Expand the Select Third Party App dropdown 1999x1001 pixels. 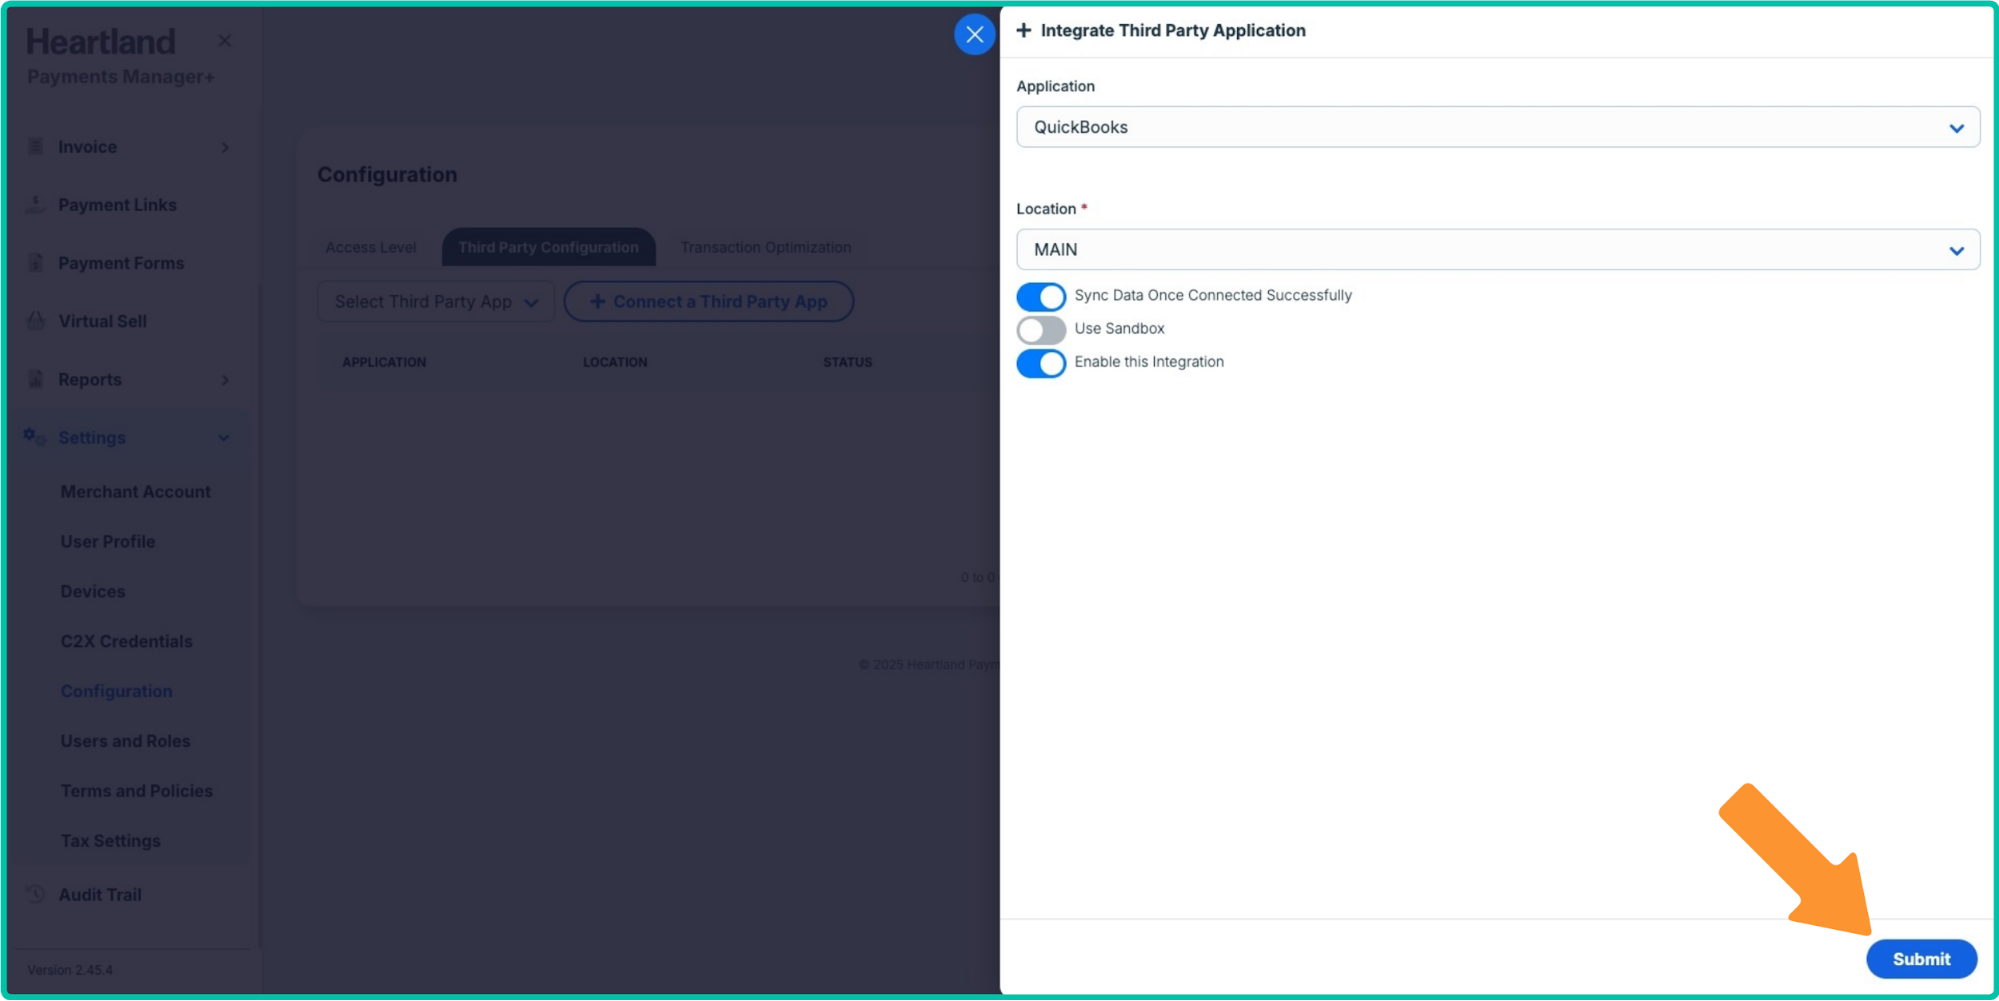(x=436, y=302)
